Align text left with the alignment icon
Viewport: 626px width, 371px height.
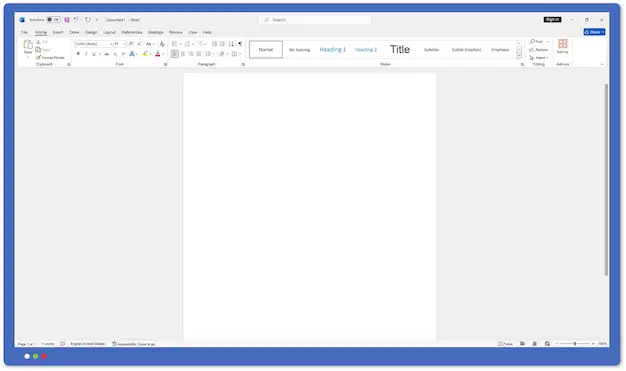point(174,54)
